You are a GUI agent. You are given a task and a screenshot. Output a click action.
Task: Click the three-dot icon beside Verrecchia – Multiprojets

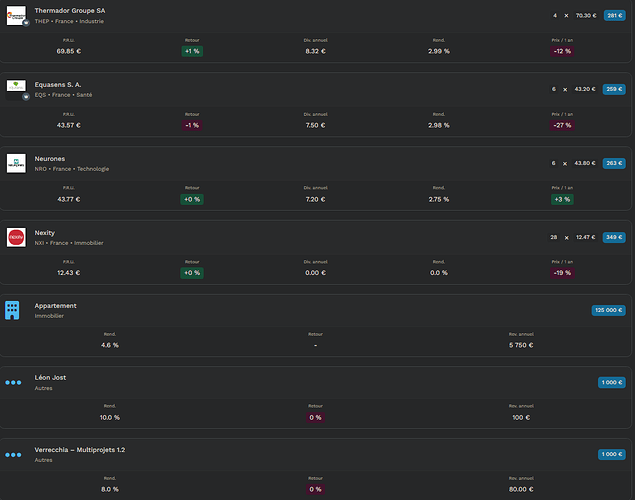(x=13, y=455)
